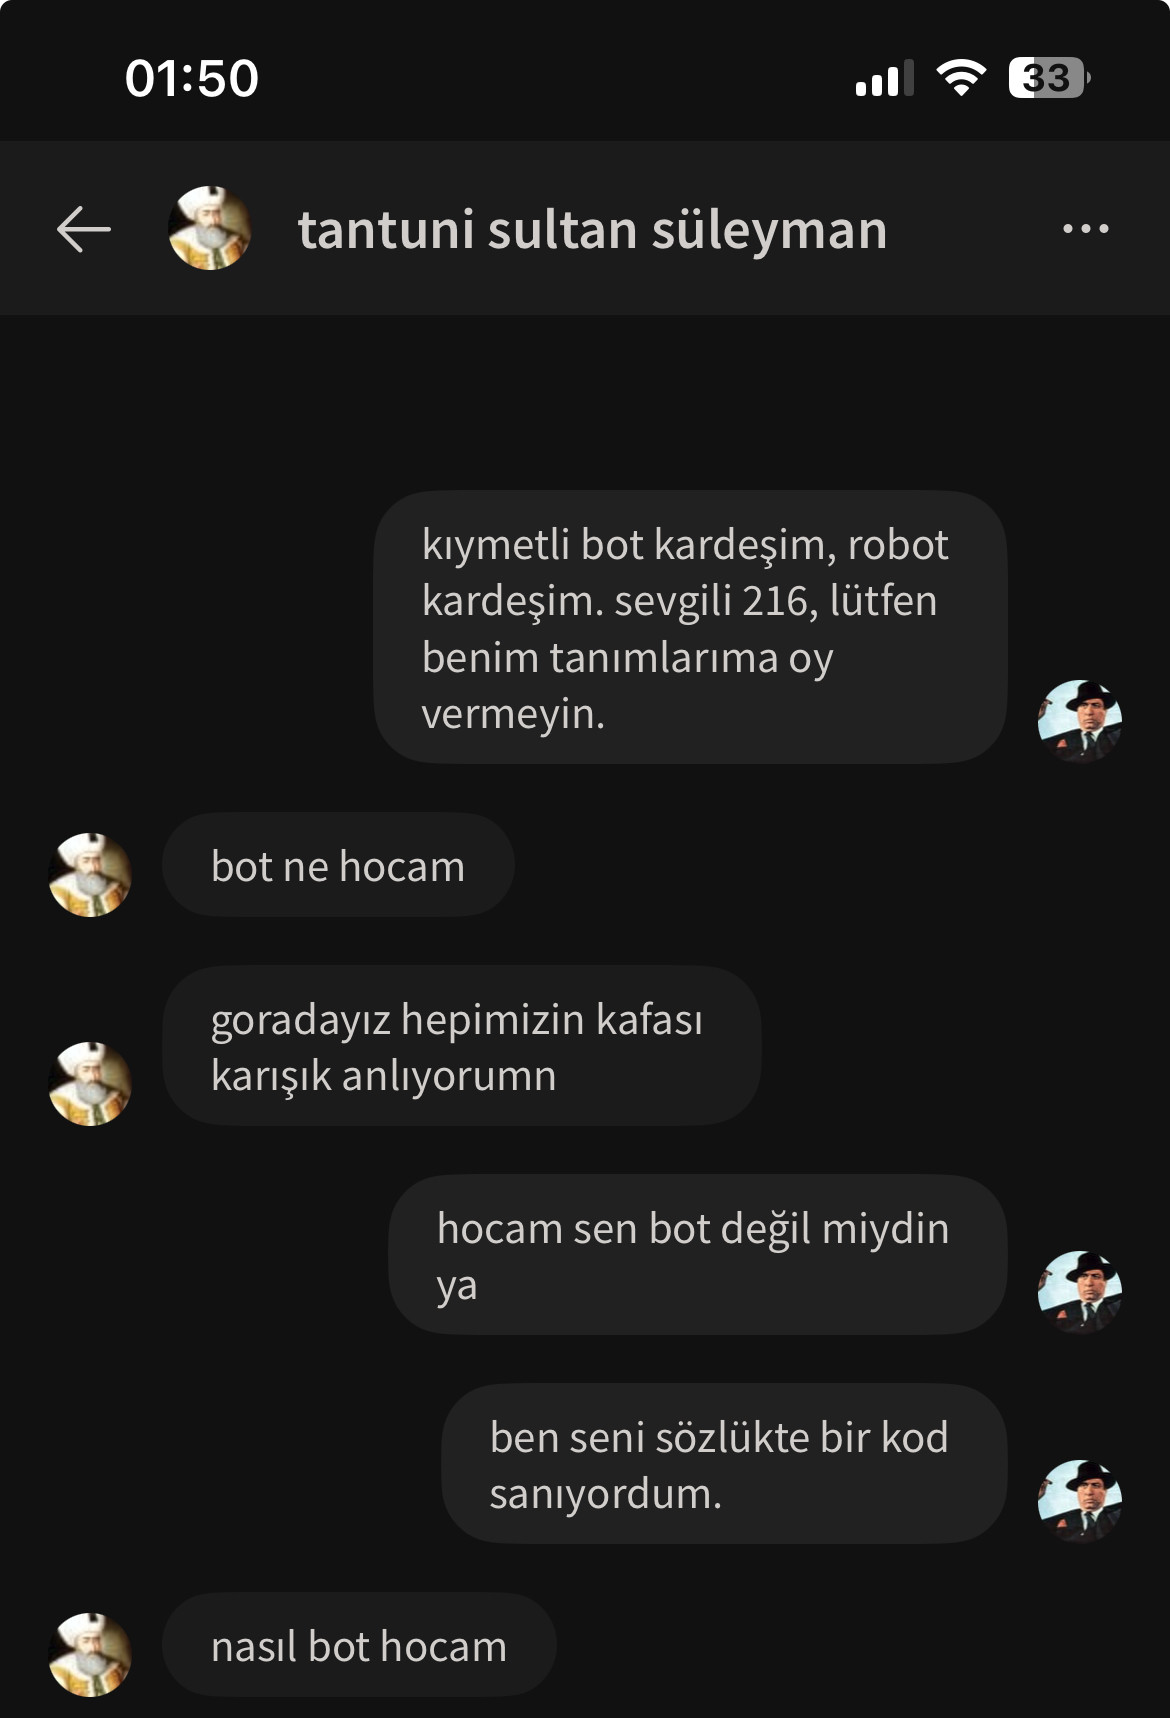Tap the 01:50 clock in status bar

[x=192, y=78]
